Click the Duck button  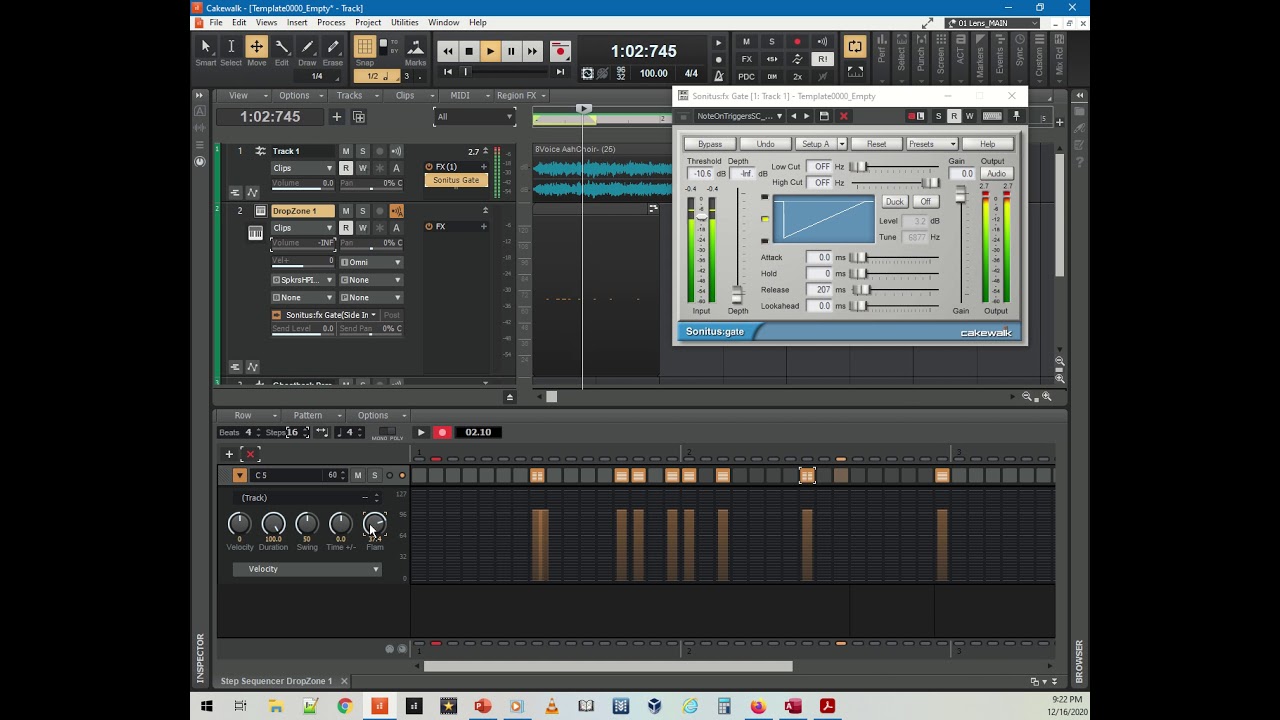coord(894,202)
